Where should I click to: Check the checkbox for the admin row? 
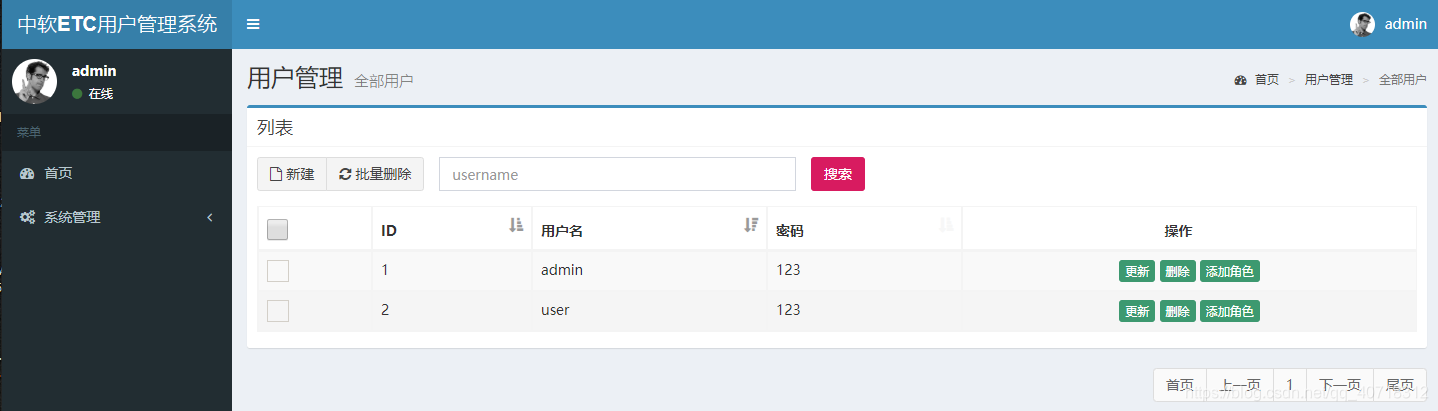[x=278, y=271]
